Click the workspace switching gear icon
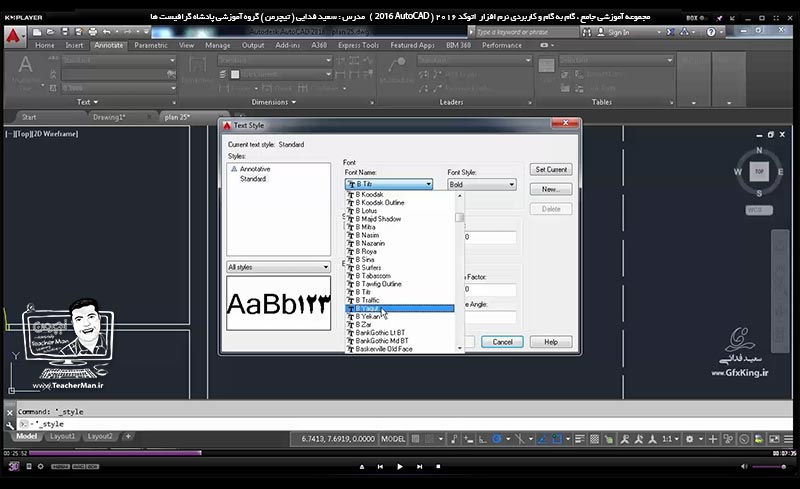The image size is (800, 489). 690,438
